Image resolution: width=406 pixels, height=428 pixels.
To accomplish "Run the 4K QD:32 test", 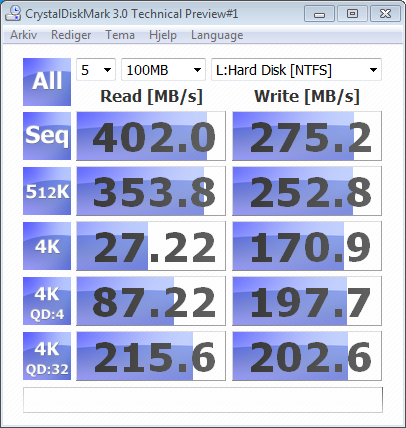I will pos(47,356).
